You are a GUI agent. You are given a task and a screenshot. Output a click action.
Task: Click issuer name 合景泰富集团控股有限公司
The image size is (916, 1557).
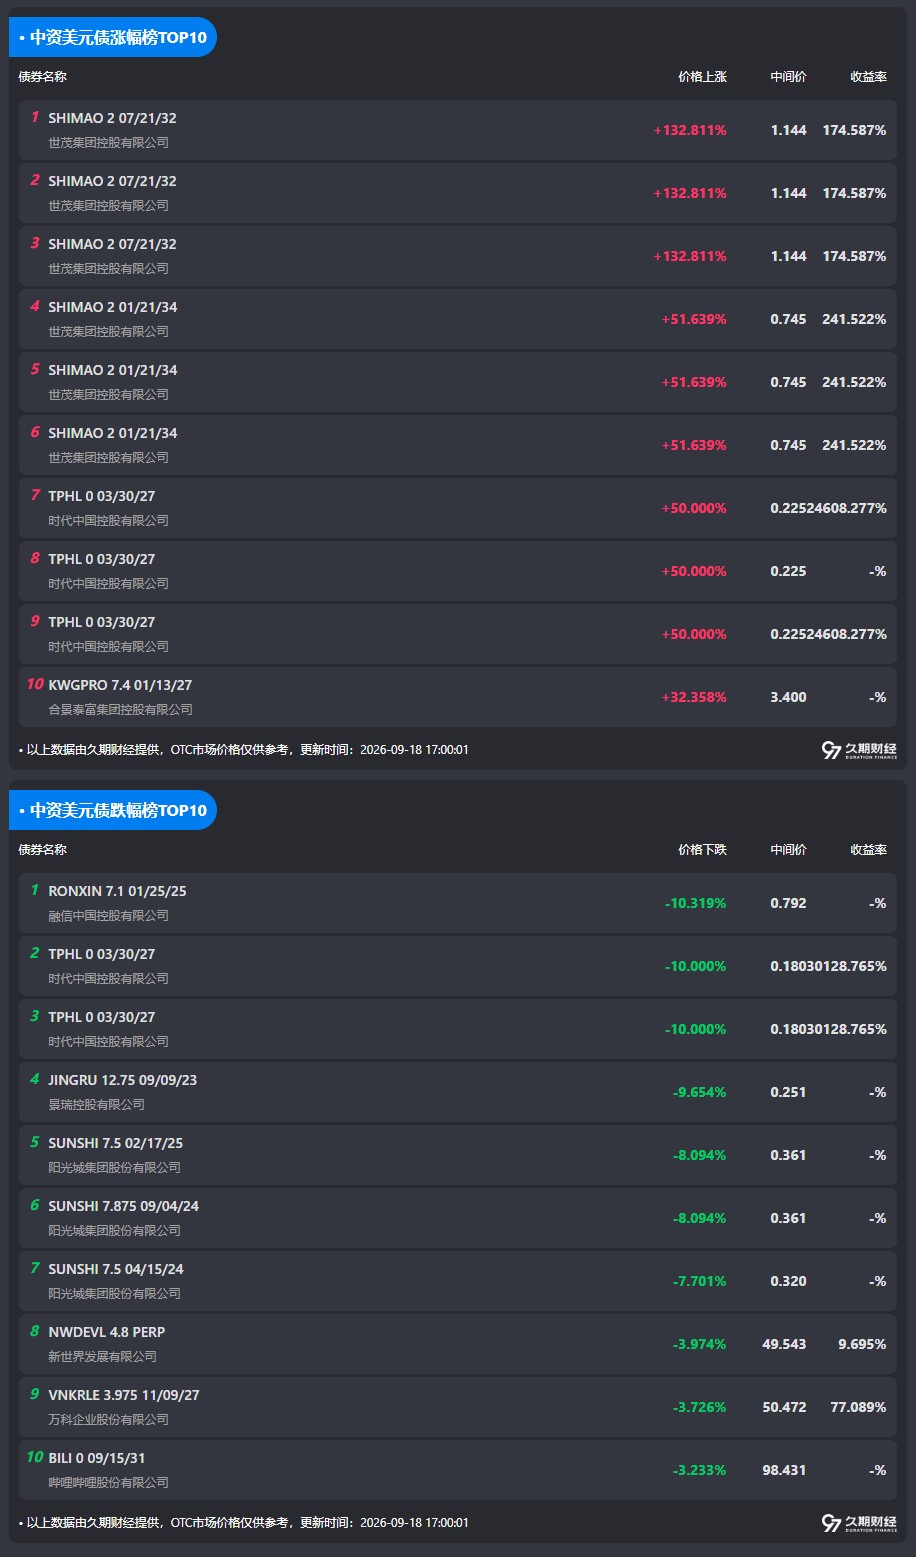(x=121, y=709)
